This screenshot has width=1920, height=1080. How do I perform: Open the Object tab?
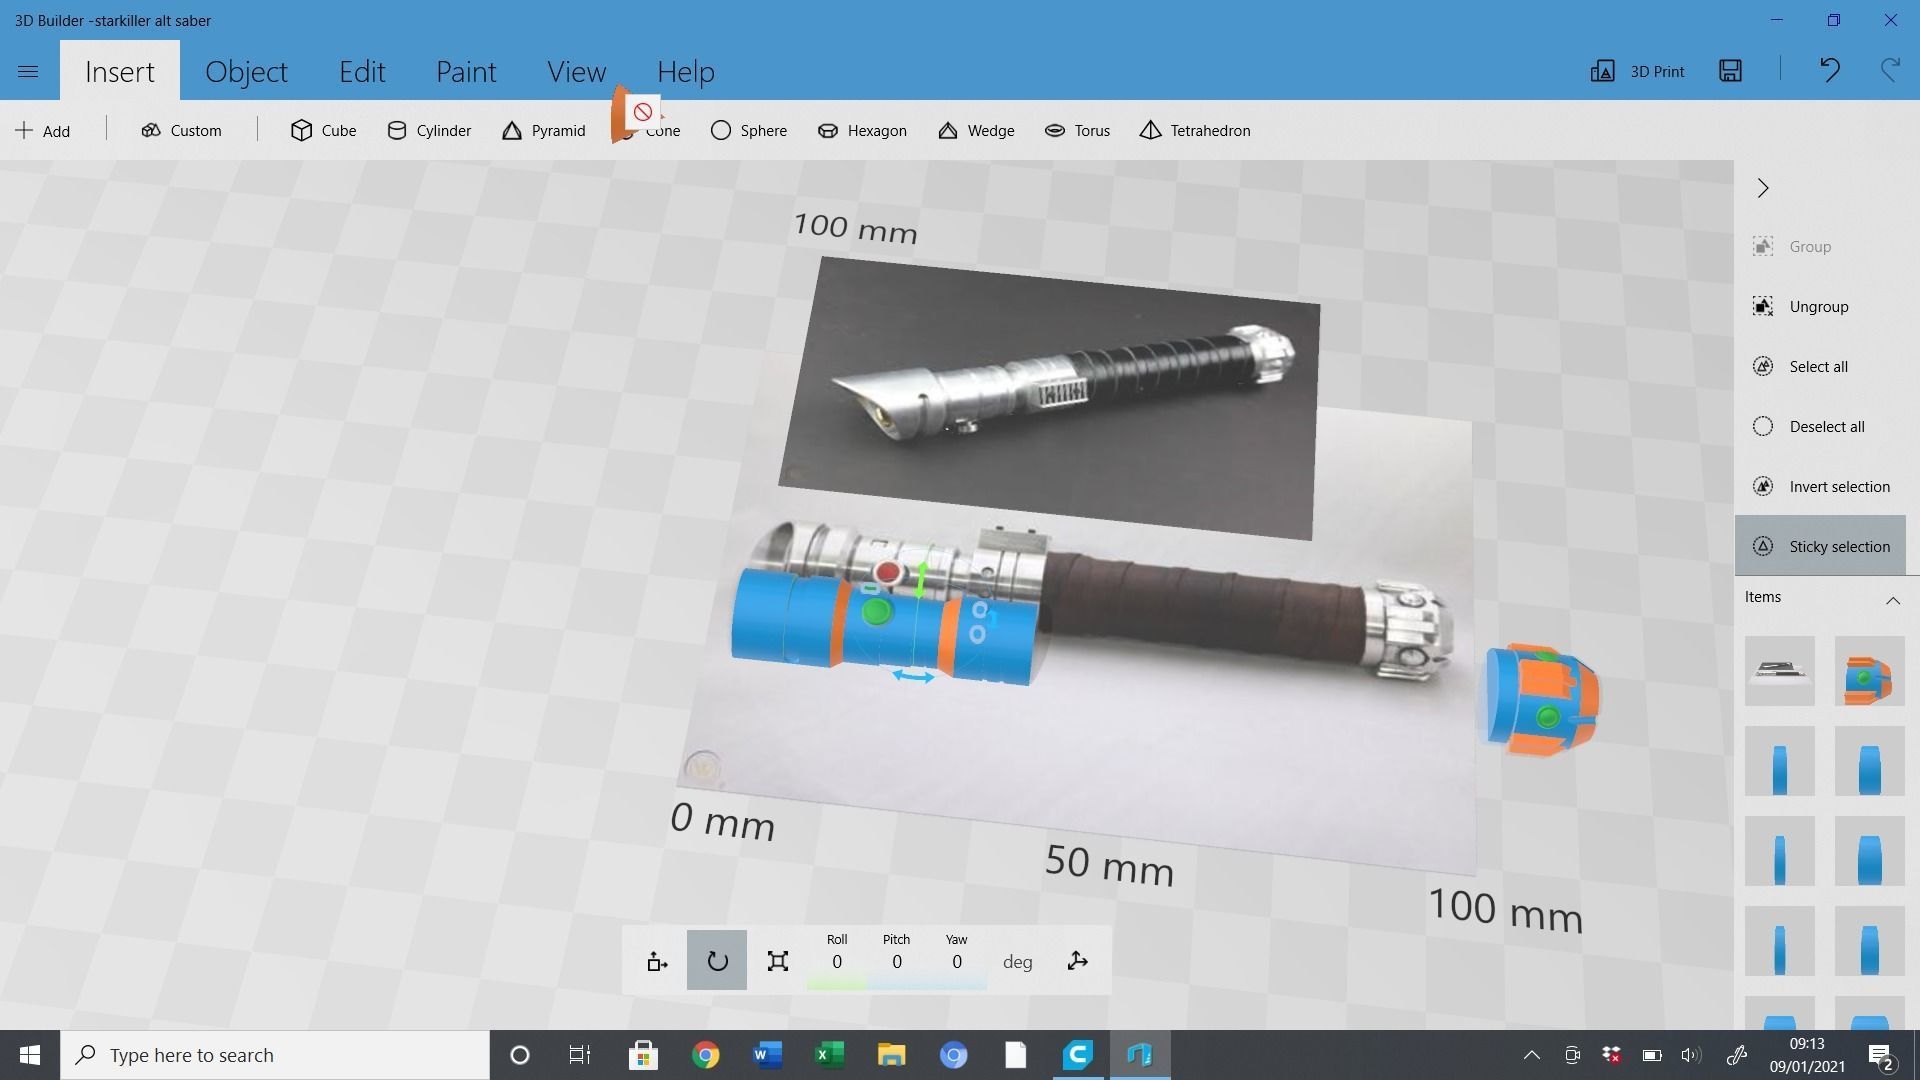(246, 72)
